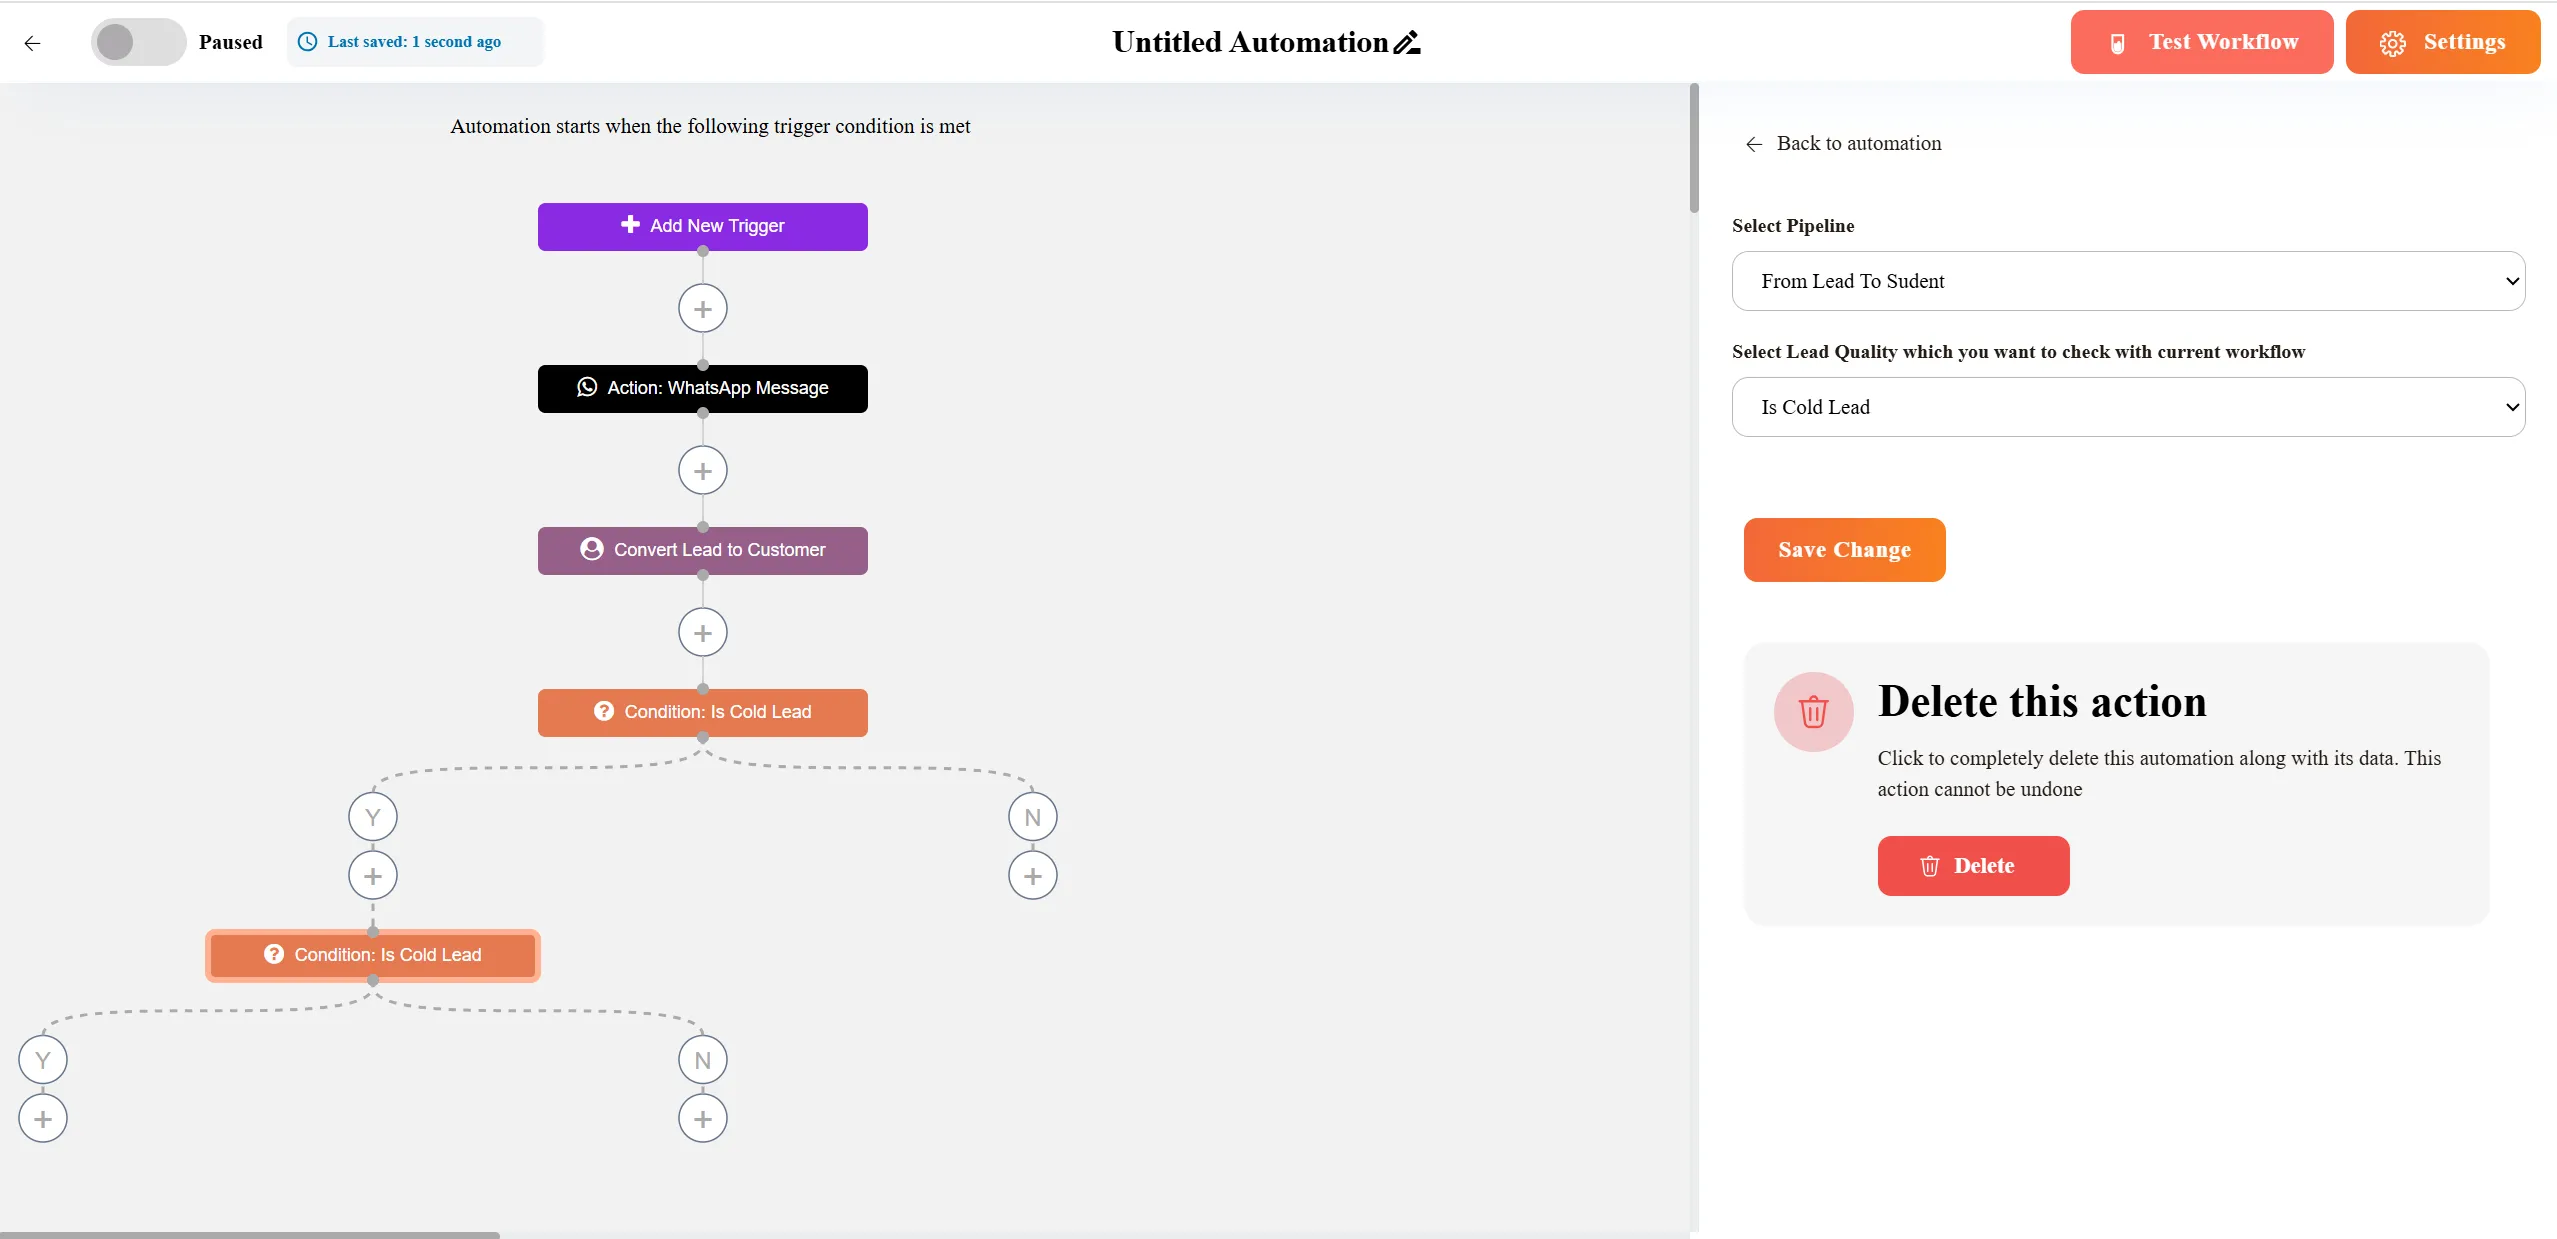Click plus icon below Add New Trigger
The image size is (2557, 1239).
tap(702, 309)
